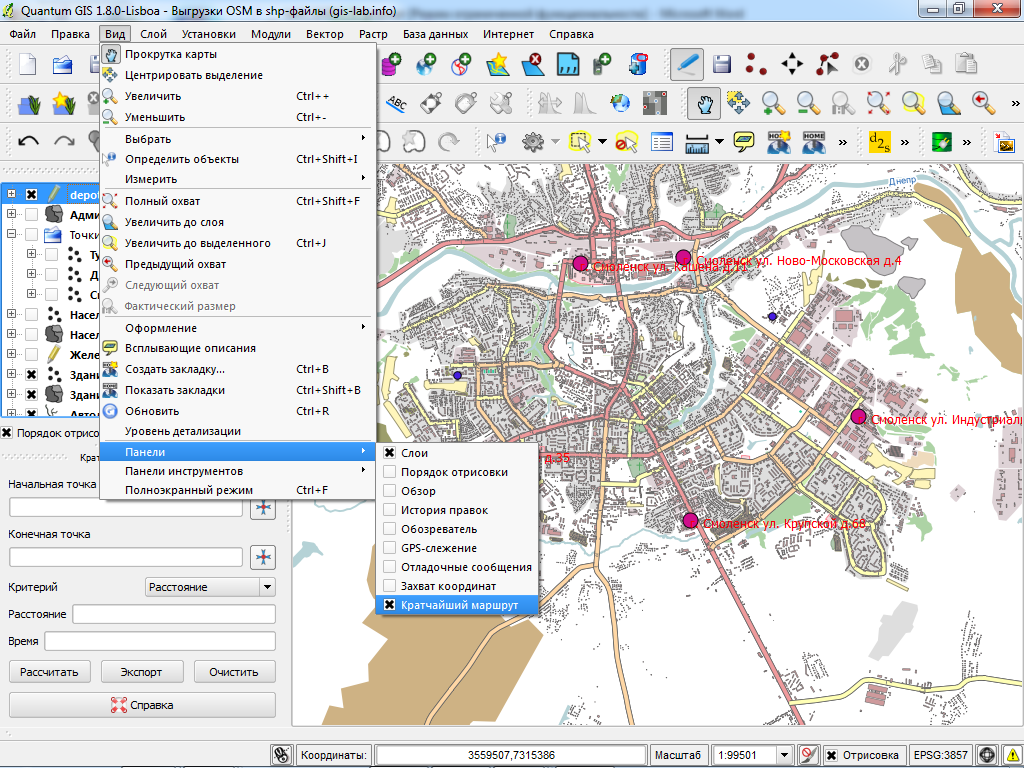Select the Add point feature tool

(756, 64)
